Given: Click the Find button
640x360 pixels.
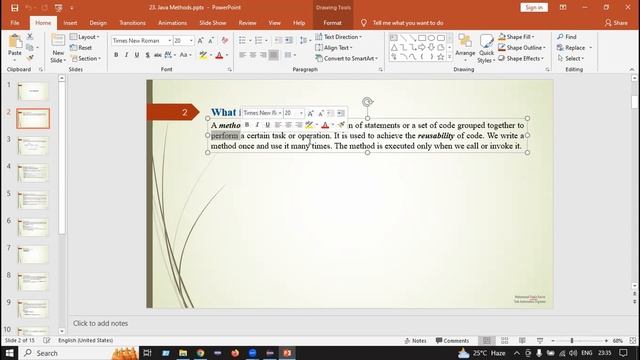Looking at the screenshot, I should (567, 37).
